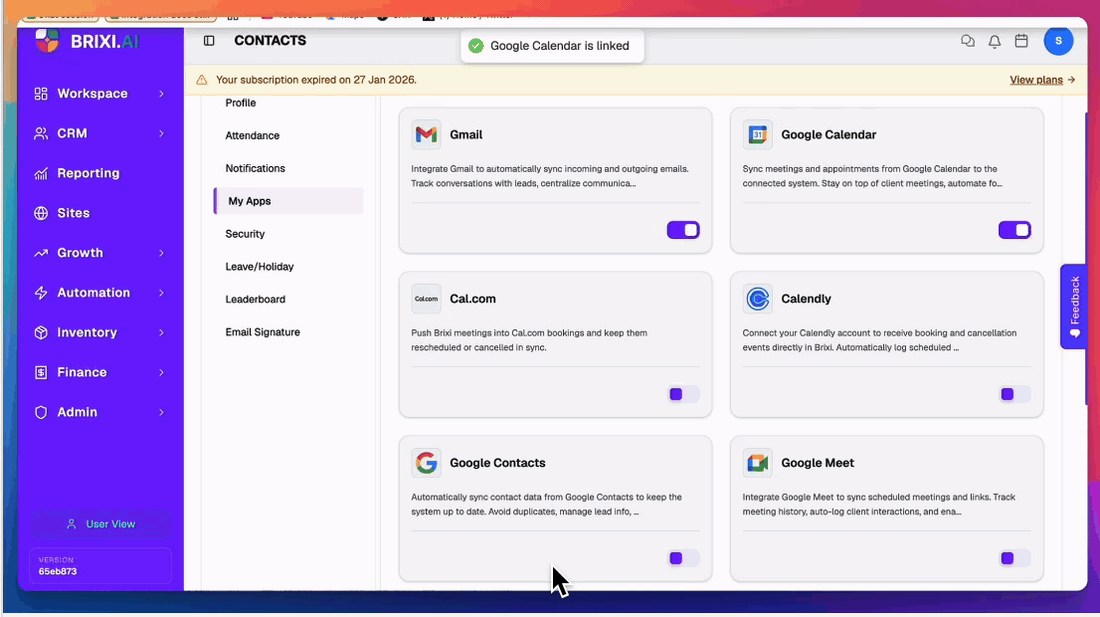Click the Google Calendar card title text
The image size is (1100, 617).
829,135
